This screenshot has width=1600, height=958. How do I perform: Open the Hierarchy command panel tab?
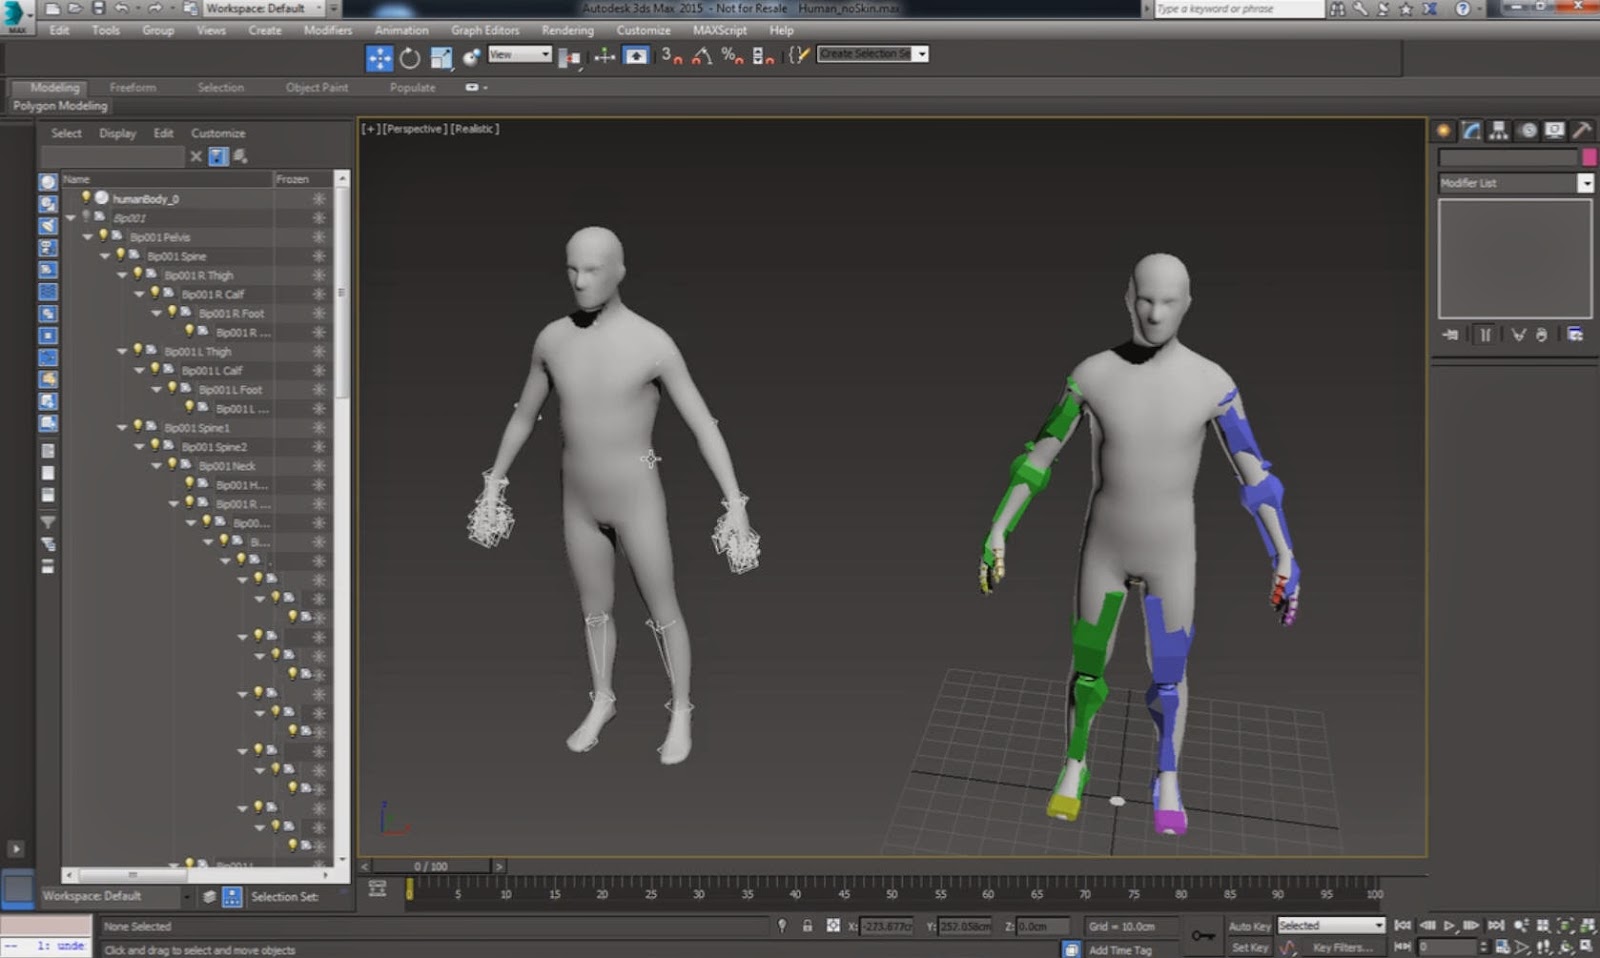pyautogui.click(x=1499, y=131)
